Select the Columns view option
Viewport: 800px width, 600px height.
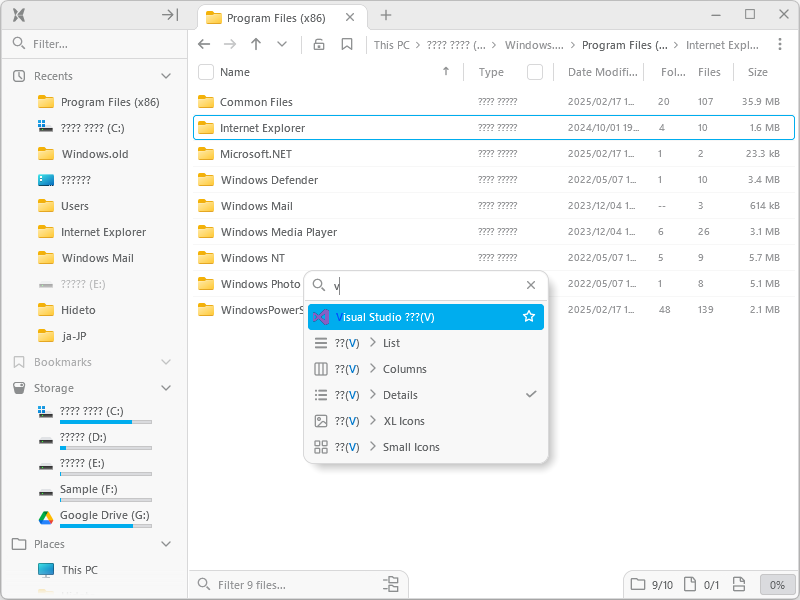pyautogui.click(x=404, y=369)
